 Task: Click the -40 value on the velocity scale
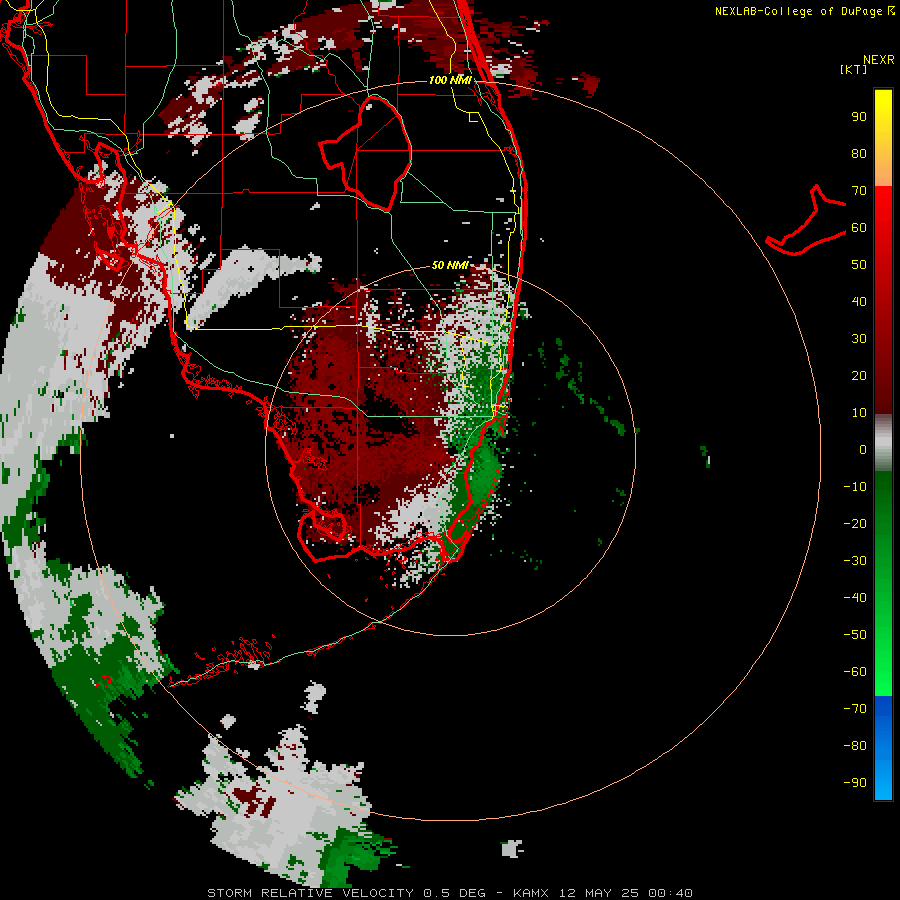click(x=855, y=598)
